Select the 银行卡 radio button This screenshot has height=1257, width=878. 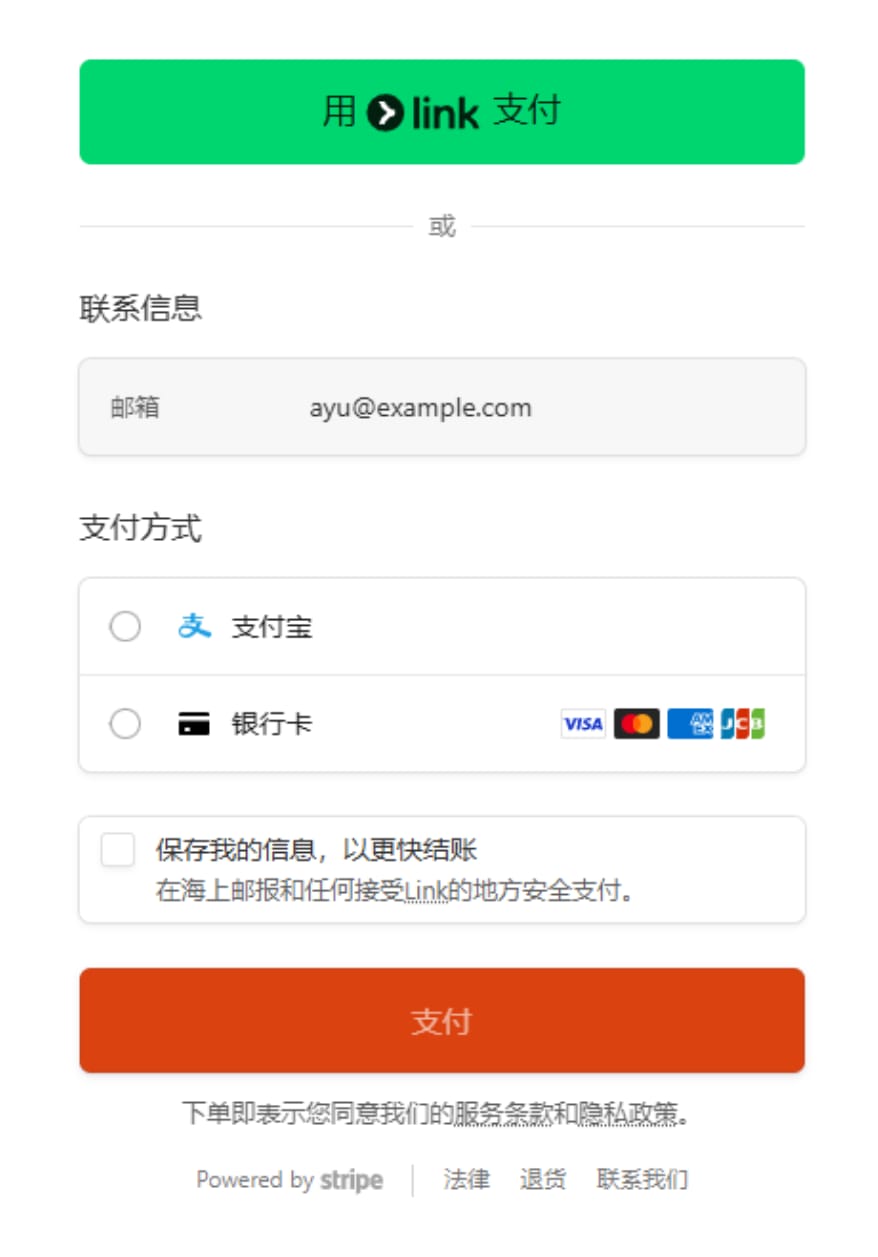point(125,724)
